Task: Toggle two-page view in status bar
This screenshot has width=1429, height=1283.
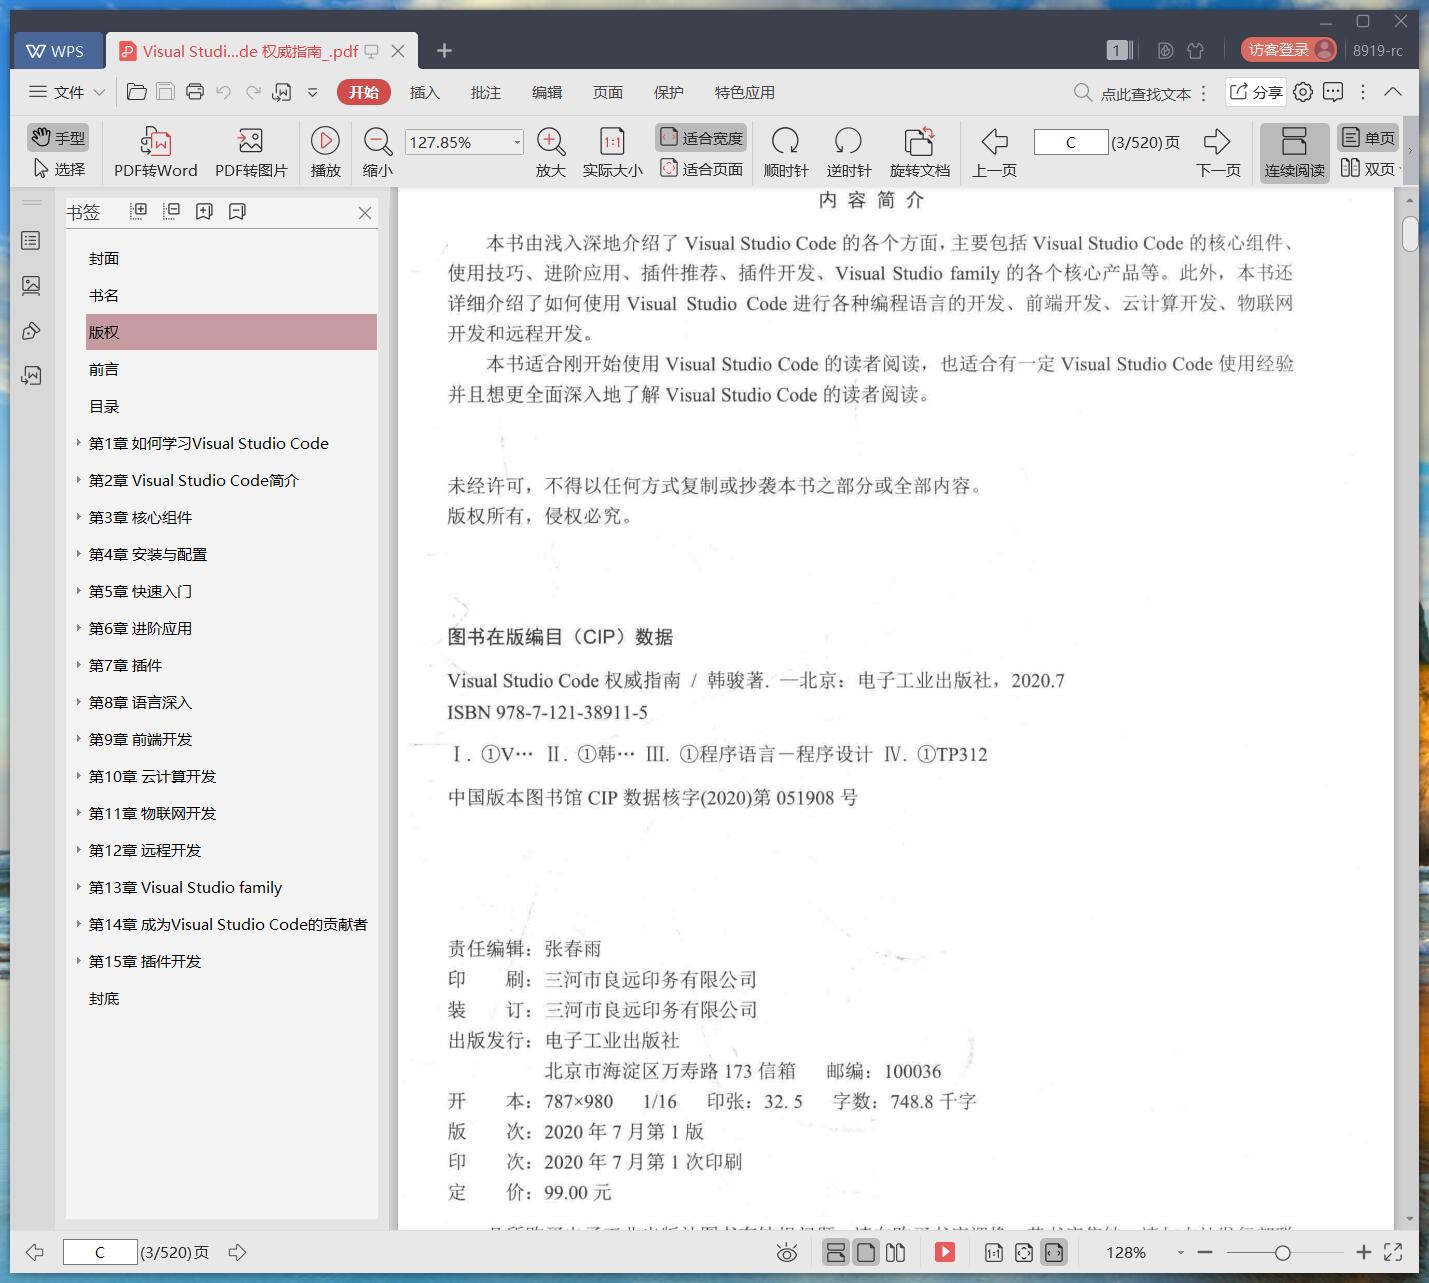Action: tap(896, 1252)
